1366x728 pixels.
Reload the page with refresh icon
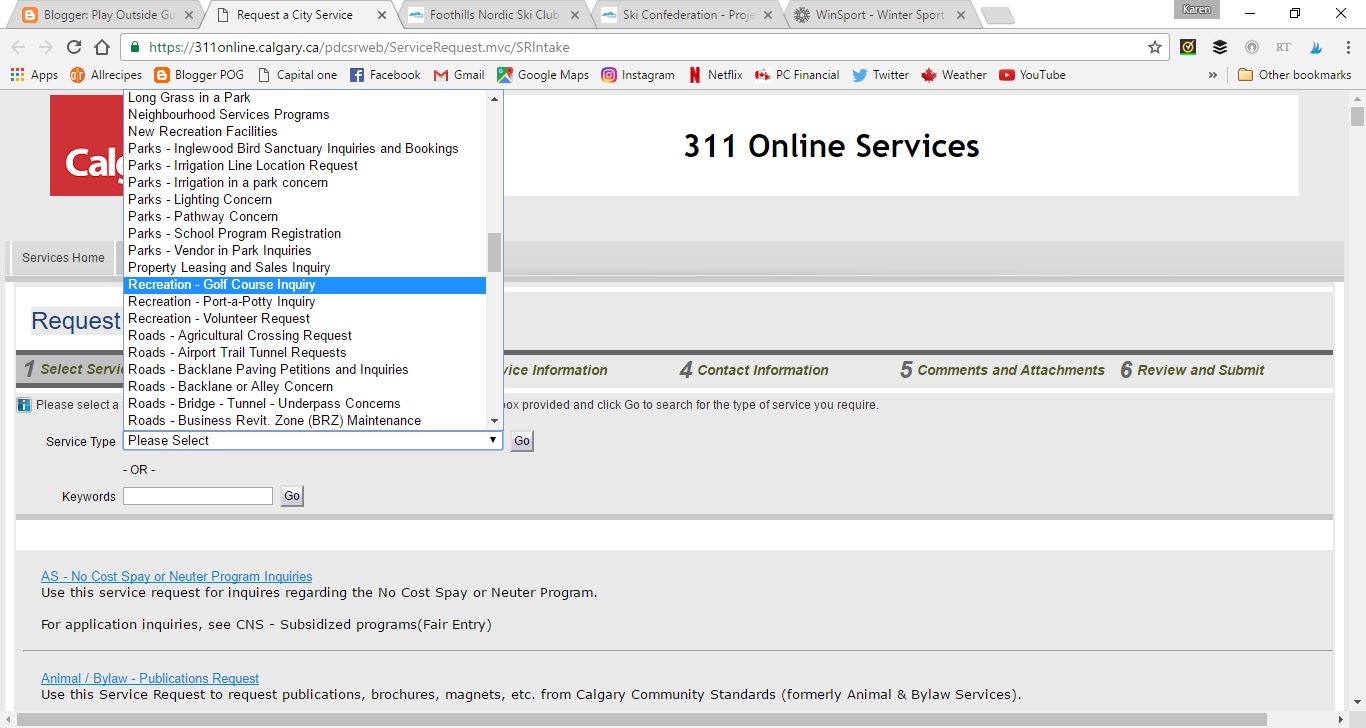tap(74, 47)
